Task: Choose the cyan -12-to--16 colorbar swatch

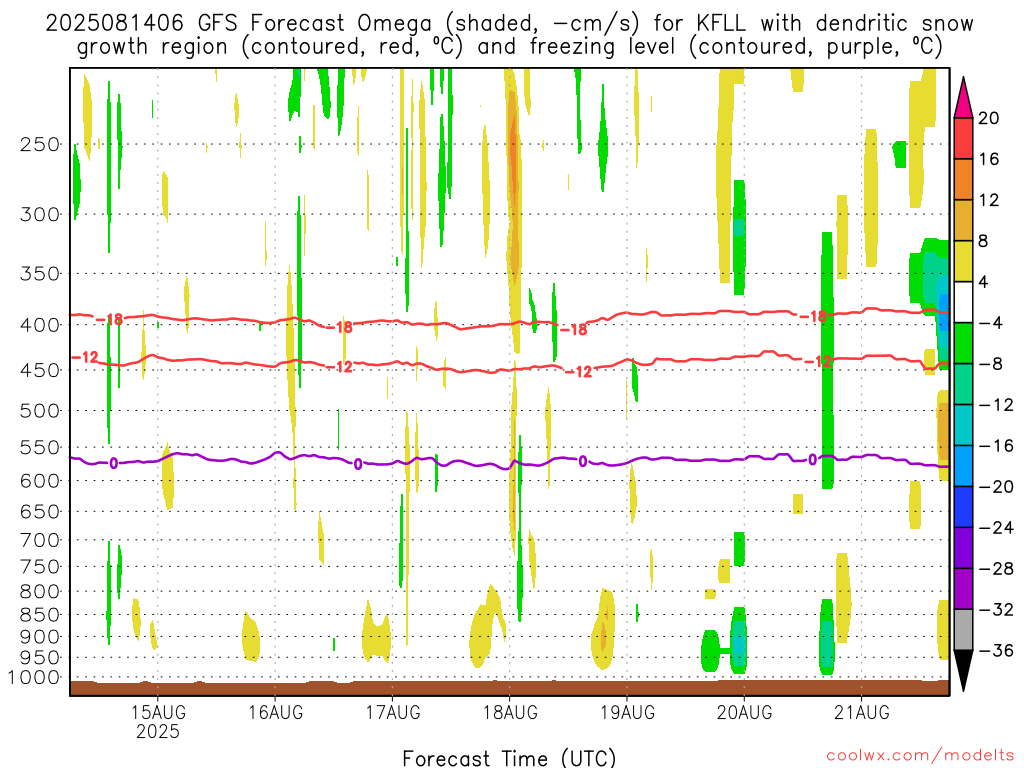Action: tap(963, 425)
